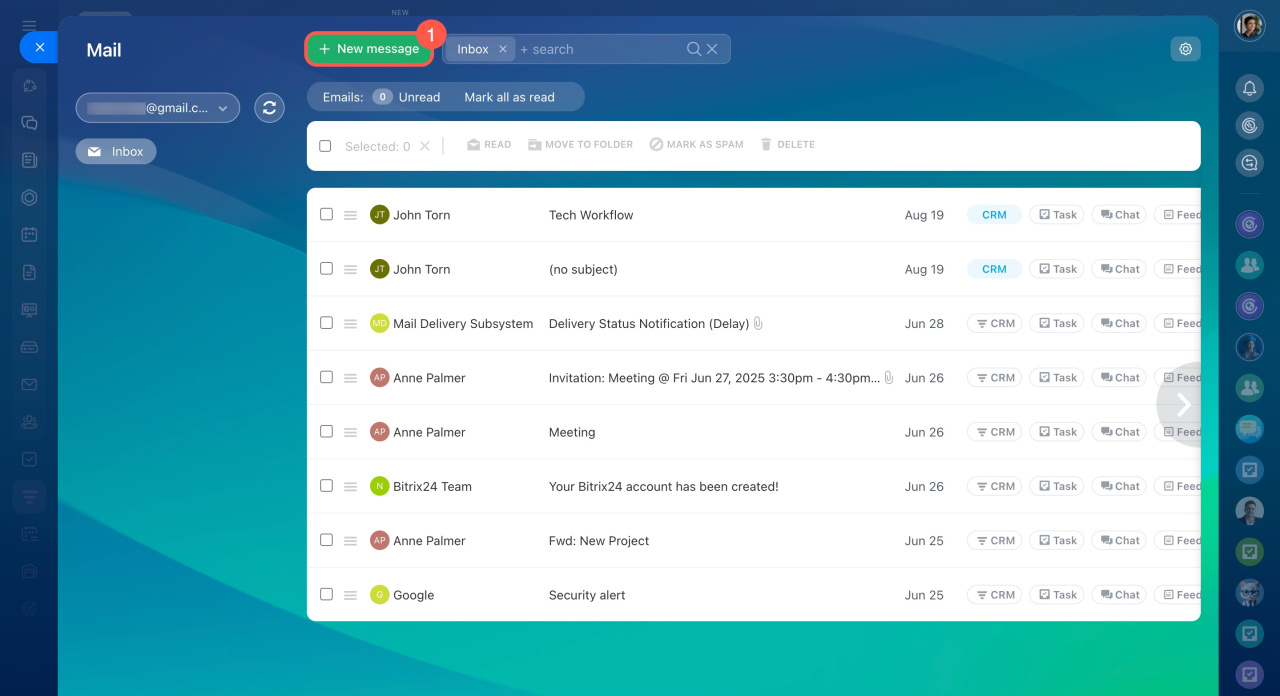
Task: Click drag handle on Security alert row
Action: (351, 595)
